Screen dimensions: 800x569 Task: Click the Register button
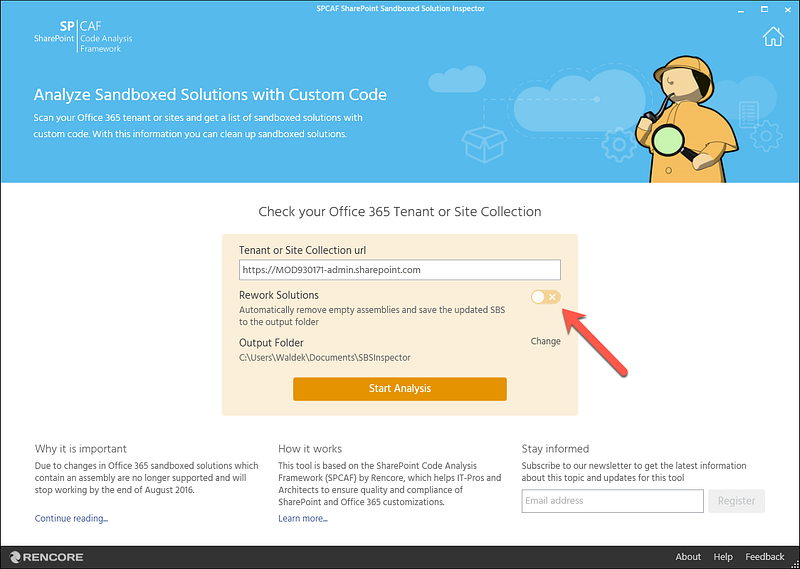click(736, 501)
